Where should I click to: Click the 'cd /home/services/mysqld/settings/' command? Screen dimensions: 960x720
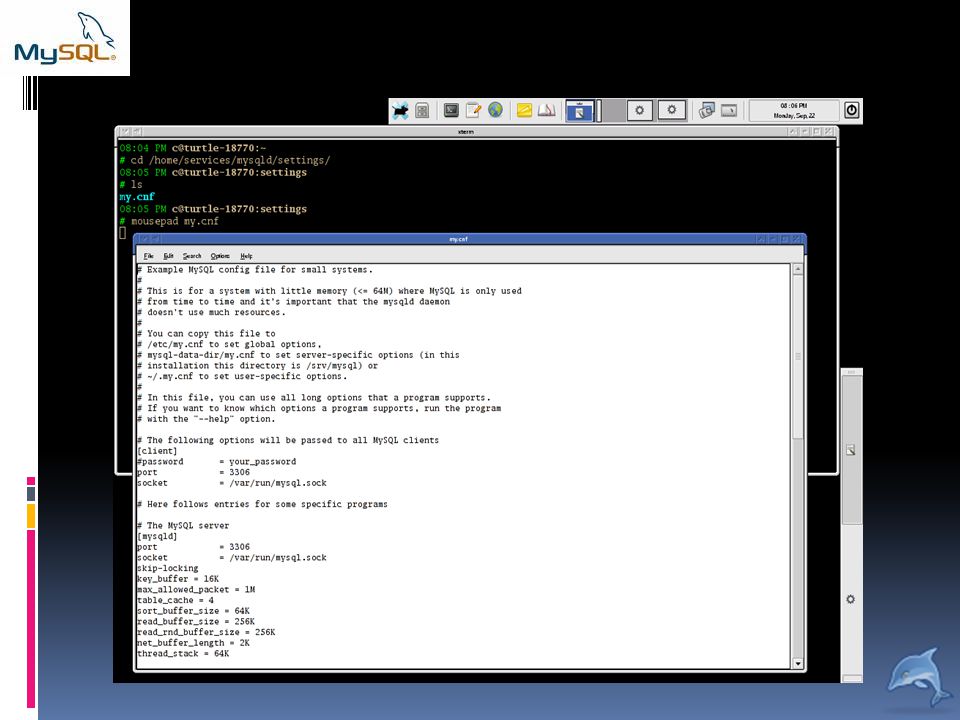coord(230,160)
